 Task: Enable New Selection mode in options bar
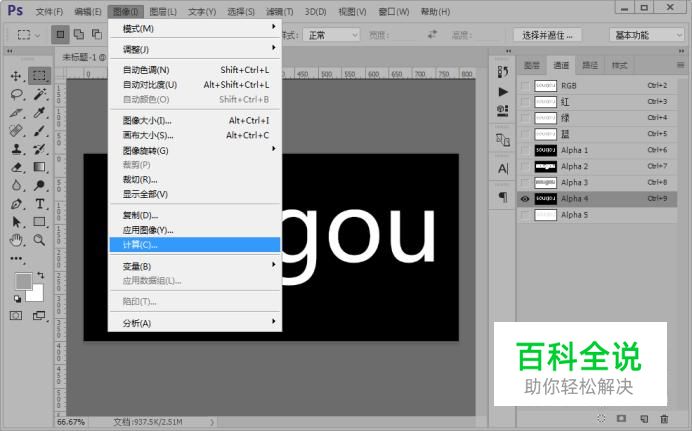(60, 34)
